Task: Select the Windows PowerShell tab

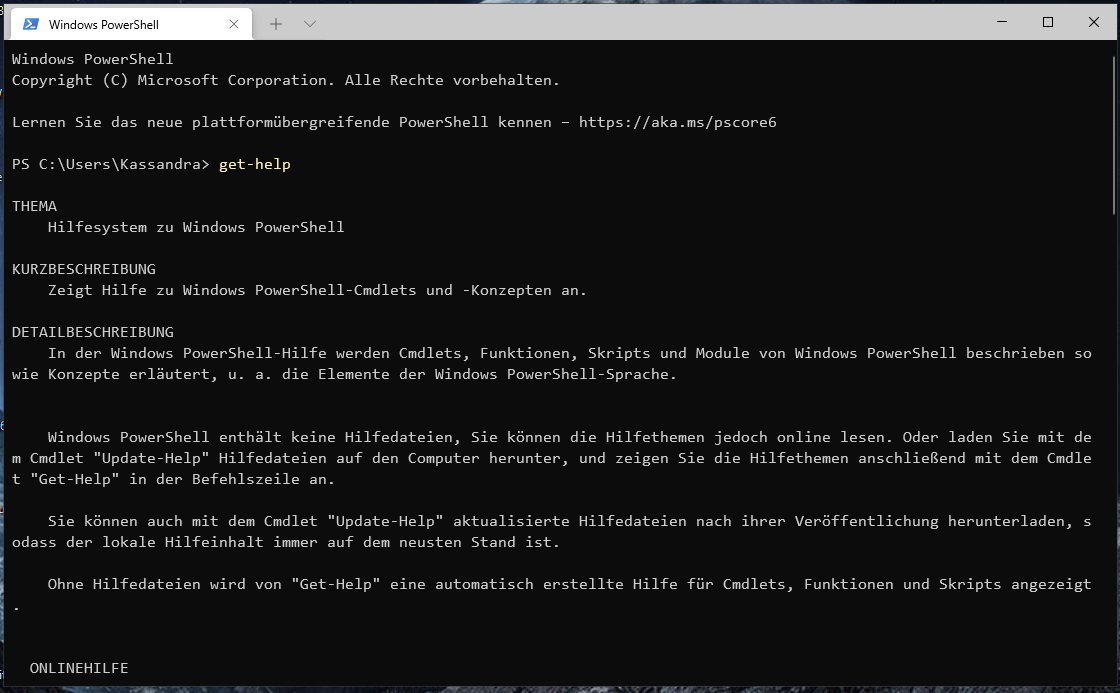Action: click(x=131, y=24)
